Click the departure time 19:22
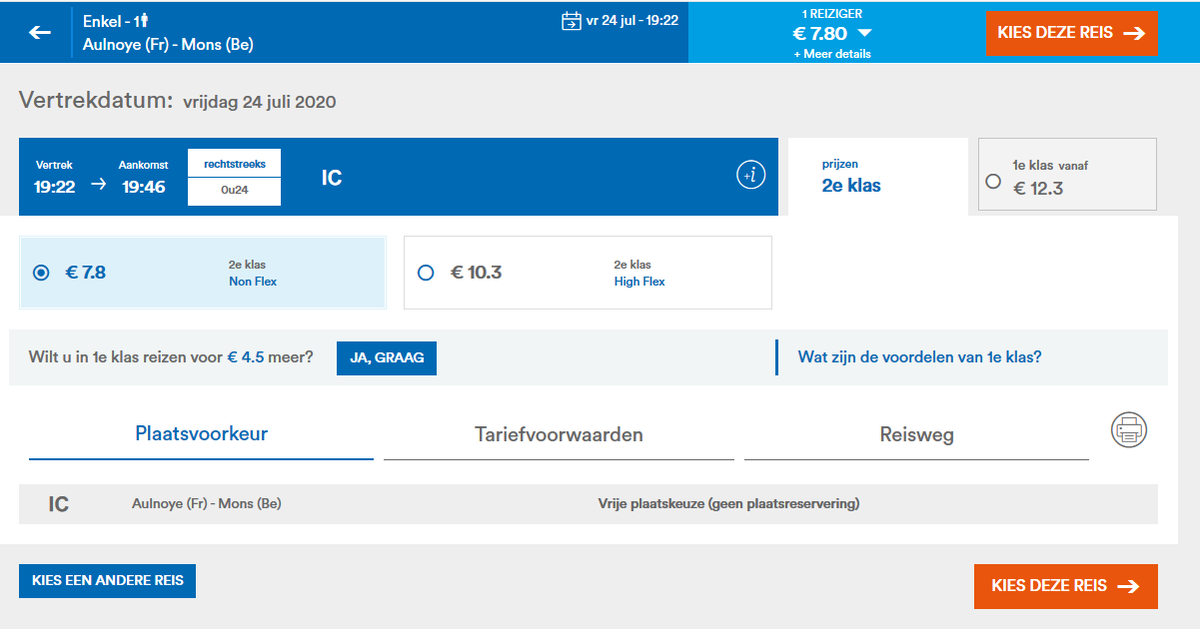 coord(55,186)
